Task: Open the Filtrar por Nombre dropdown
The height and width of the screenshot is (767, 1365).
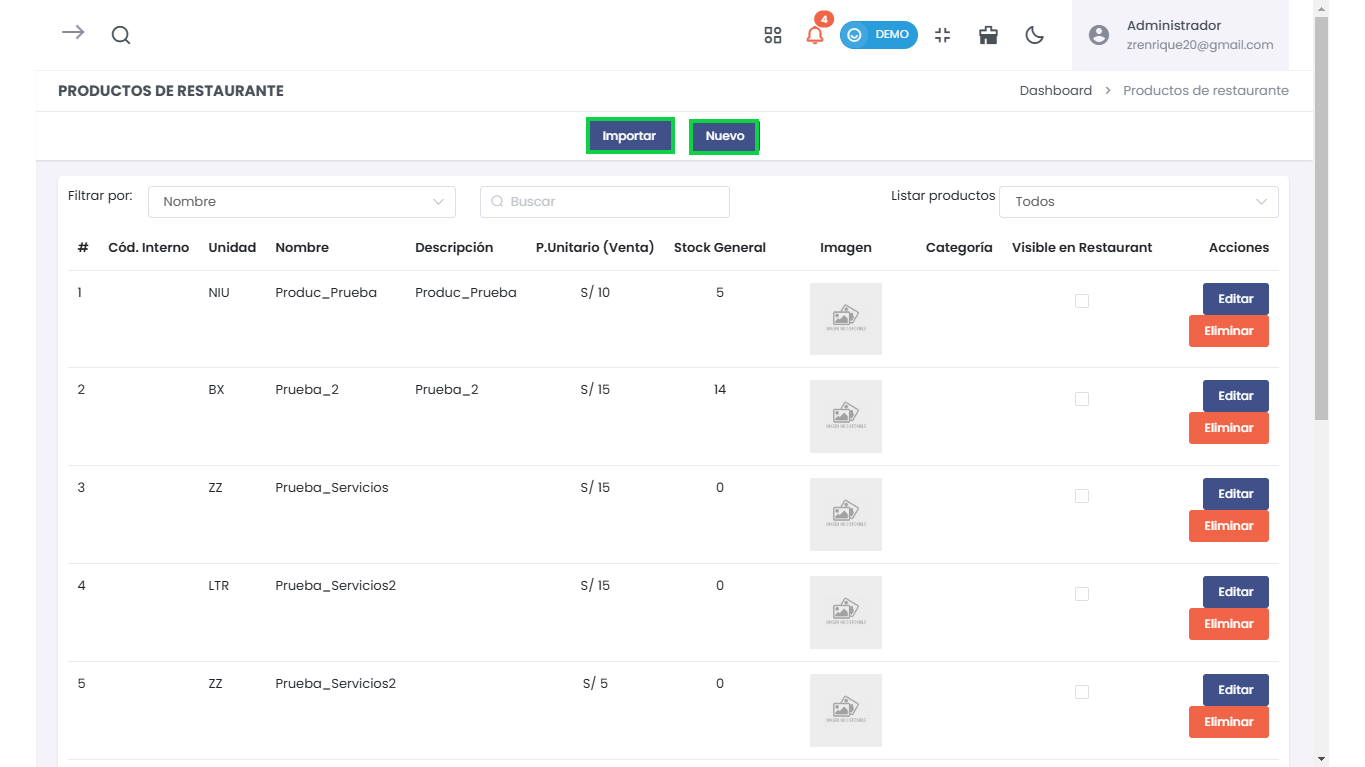Action: [301, 202]
